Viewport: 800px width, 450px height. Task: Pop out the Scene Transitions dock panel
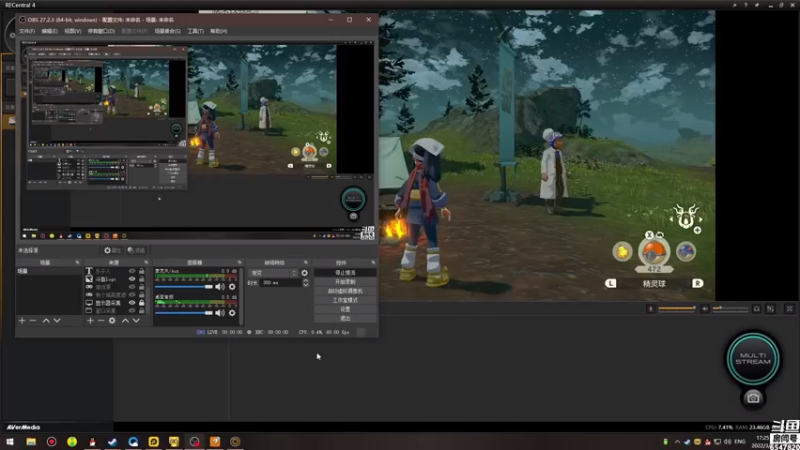pos(306,262)
